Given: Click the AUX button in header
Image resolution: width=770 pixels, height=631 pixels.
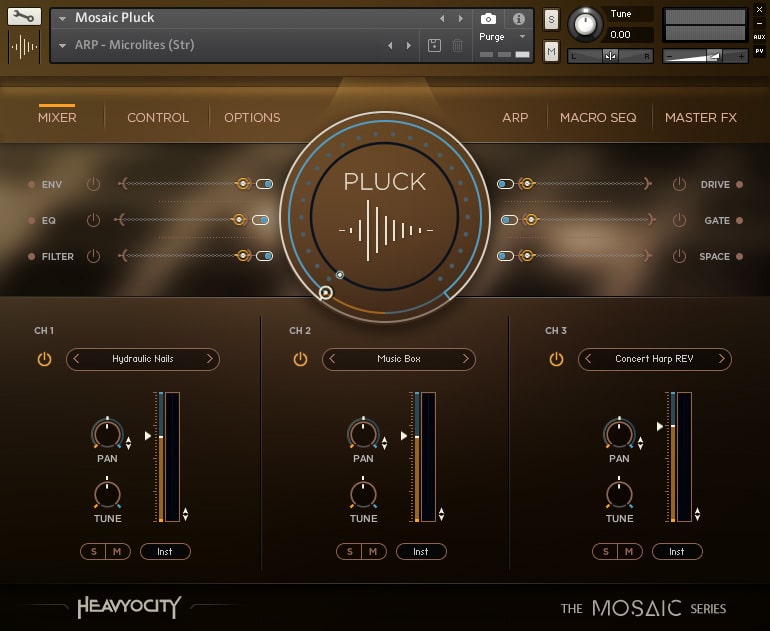Looking at the screenshot, I should pyautogui.click(x=759, y=37).
